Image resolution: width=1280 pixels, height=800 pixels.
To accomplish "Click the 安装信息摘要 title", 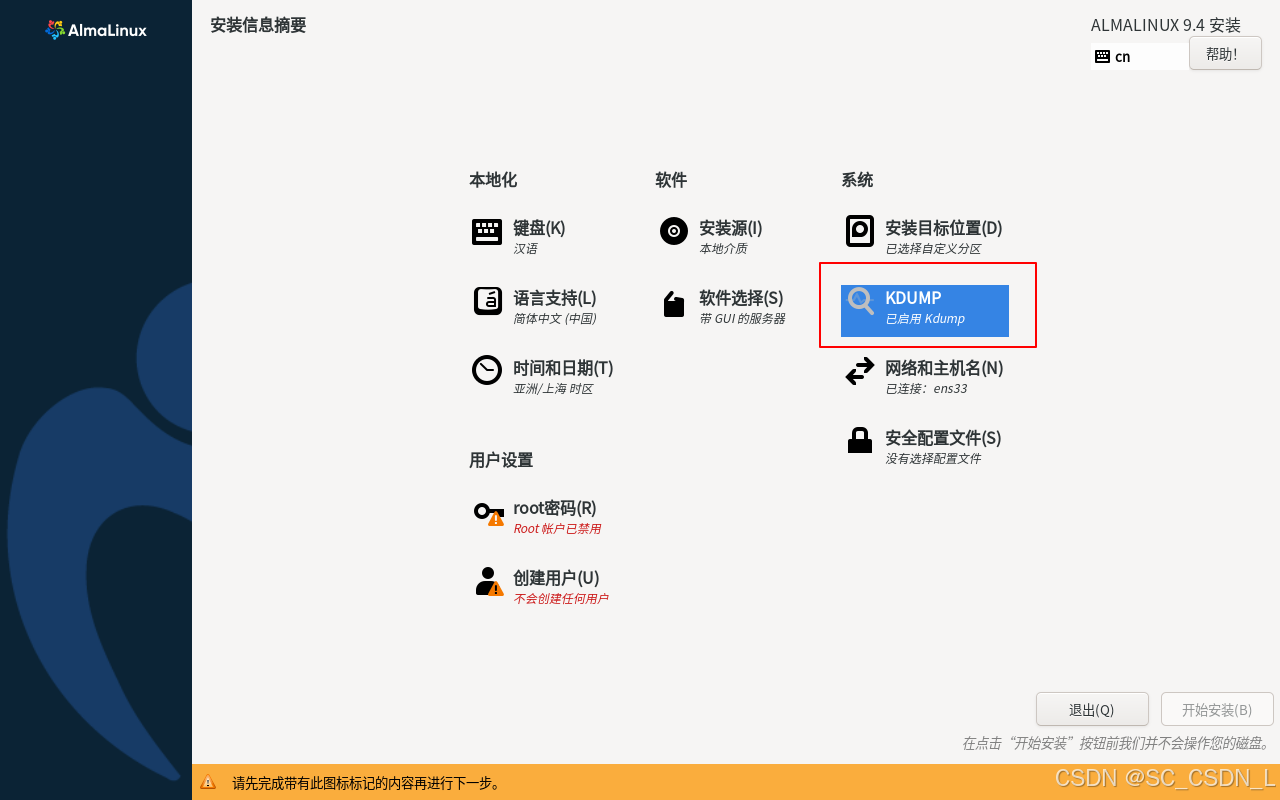I will pos(258,25).
